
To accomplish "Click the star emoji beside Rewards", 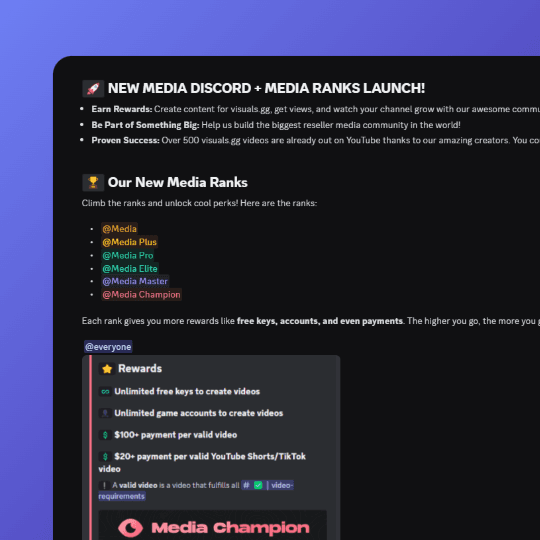I will pos(107,369).
